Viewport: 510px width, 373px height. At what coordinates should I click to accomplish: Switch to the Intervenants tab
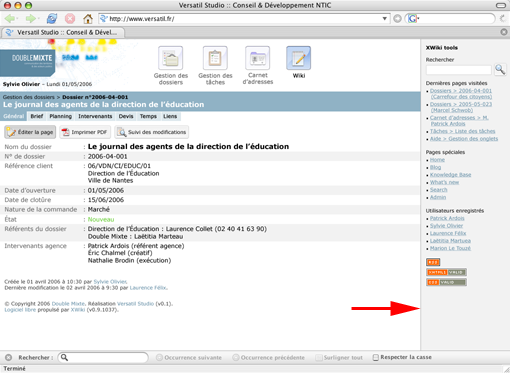95,116
